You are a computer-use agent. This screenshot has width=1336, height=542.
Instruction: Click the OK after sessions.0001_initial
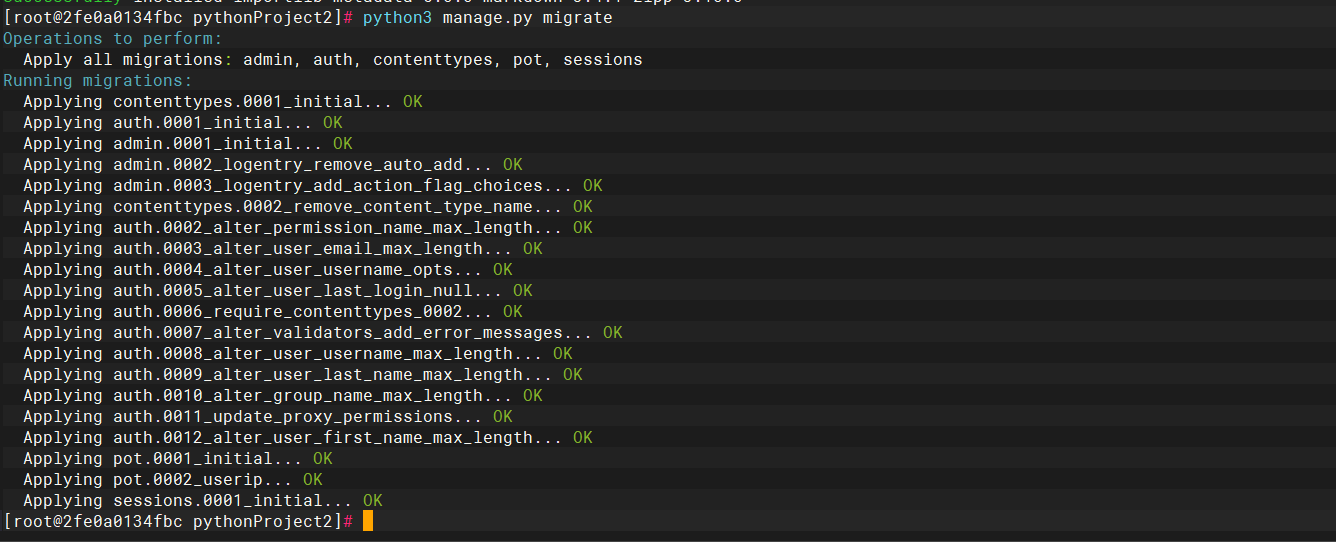pos(373,500)
